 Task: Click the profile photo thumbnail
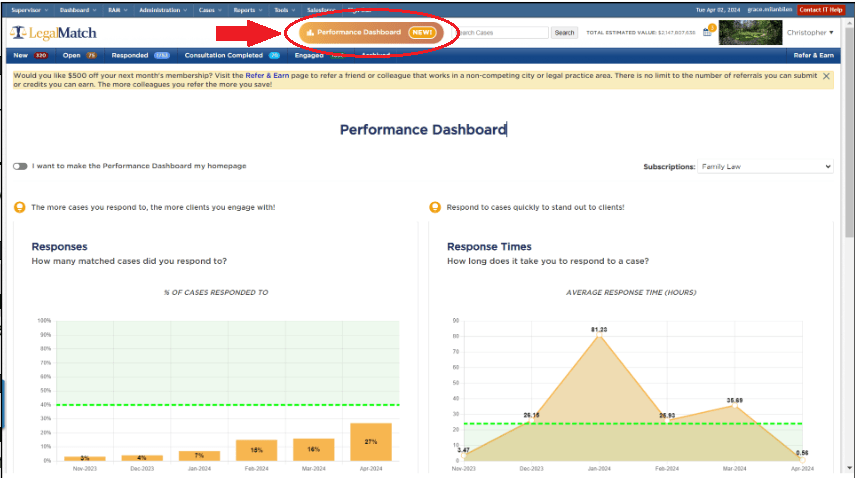pos(749,32)
